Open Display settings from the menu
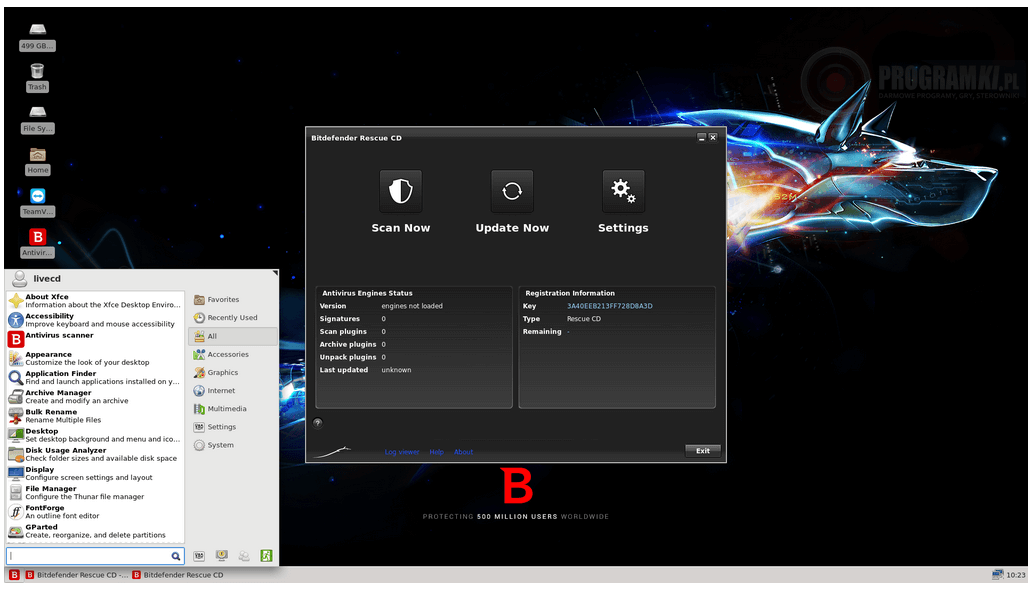1034x591 pixels. [96, 474]
